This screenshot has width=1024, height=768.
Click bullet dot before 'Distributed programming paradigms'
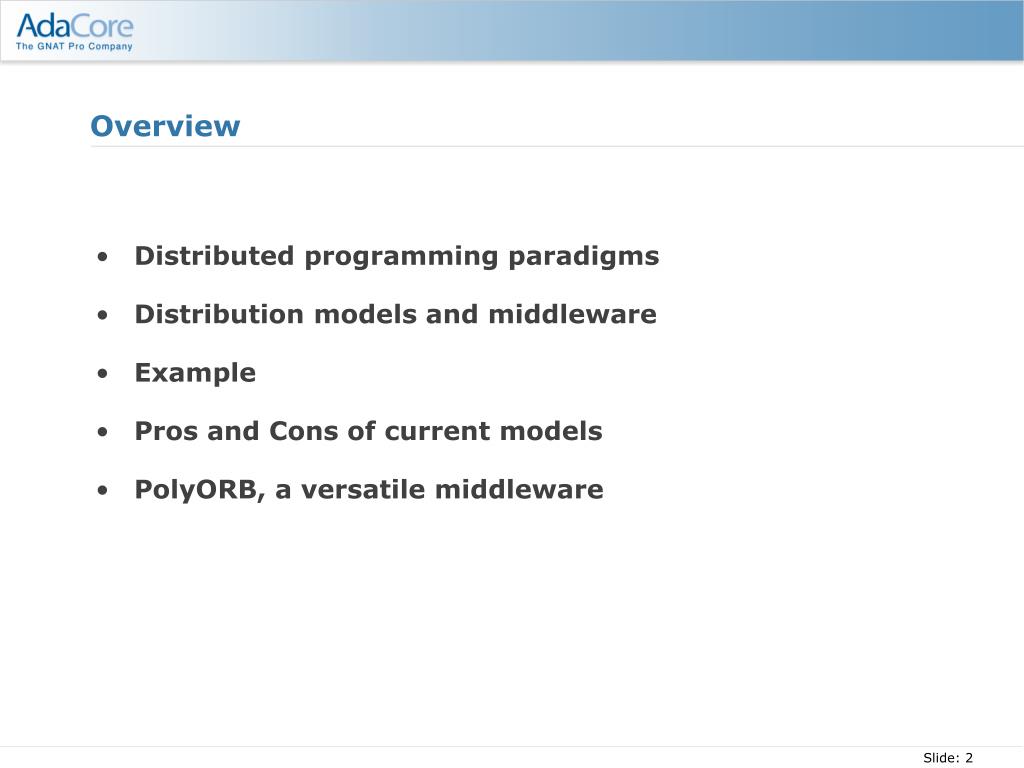coord(103,257)
